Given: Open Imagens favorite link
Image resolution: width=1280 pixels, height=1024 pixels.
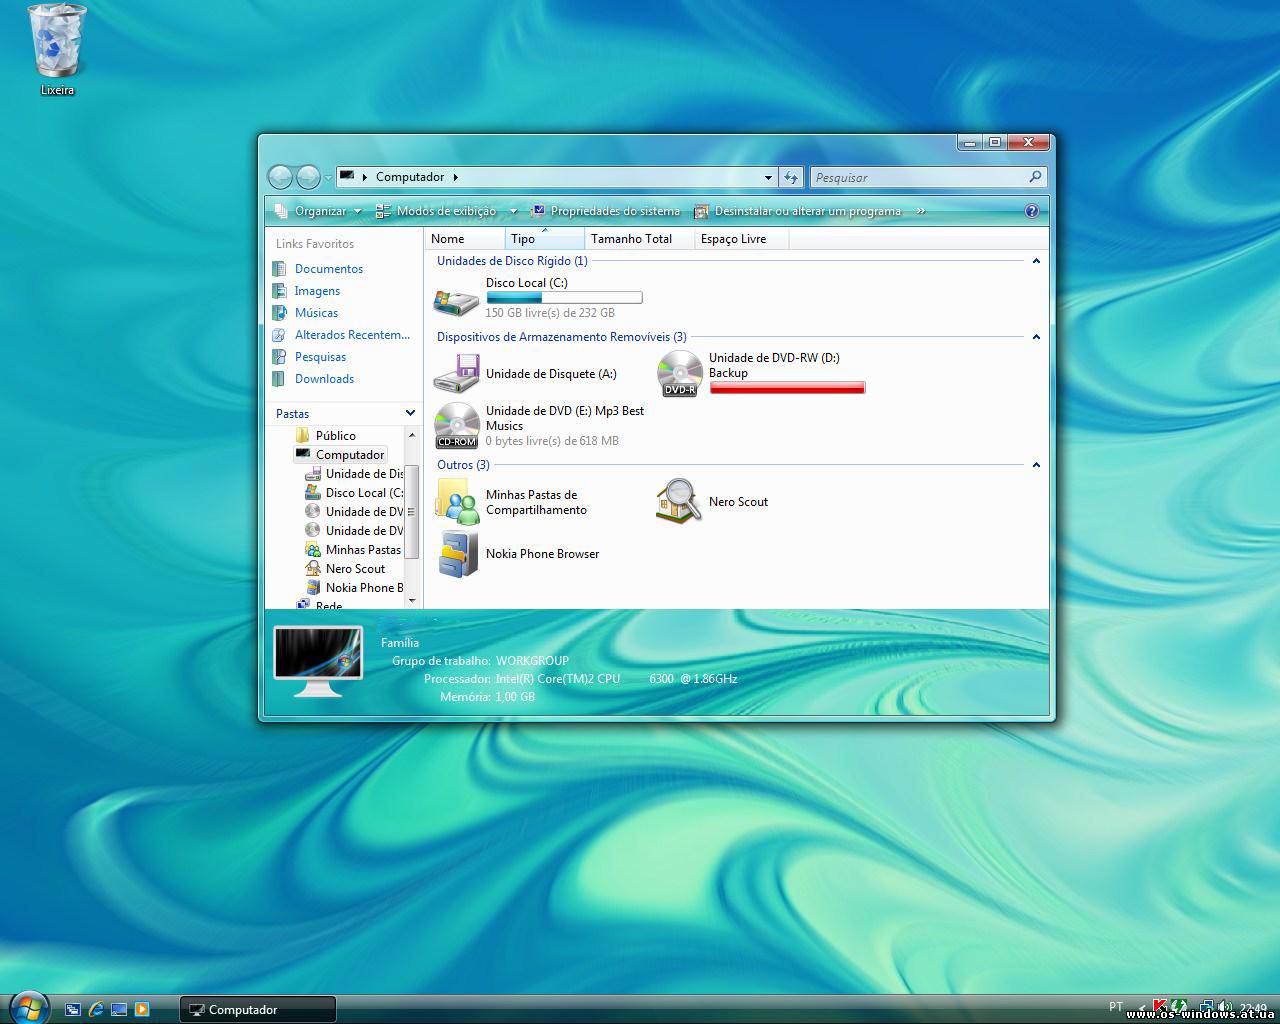Looking at the screenshot, I should pos(307,291).
